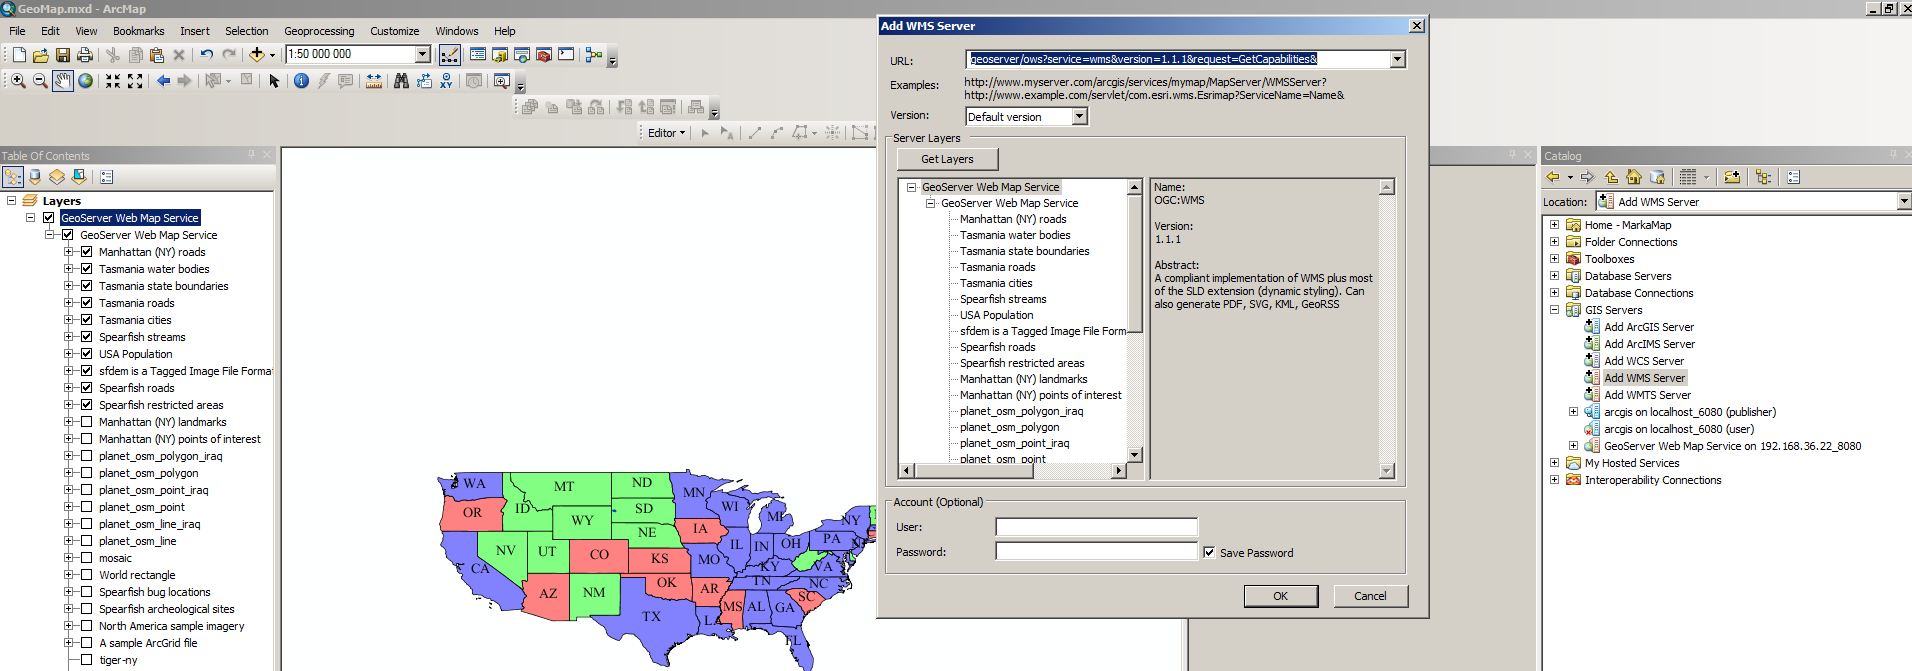The height and width of the screenshot is (671, 1912).
Task: Click the User input field
Action: click(1096, 527)
